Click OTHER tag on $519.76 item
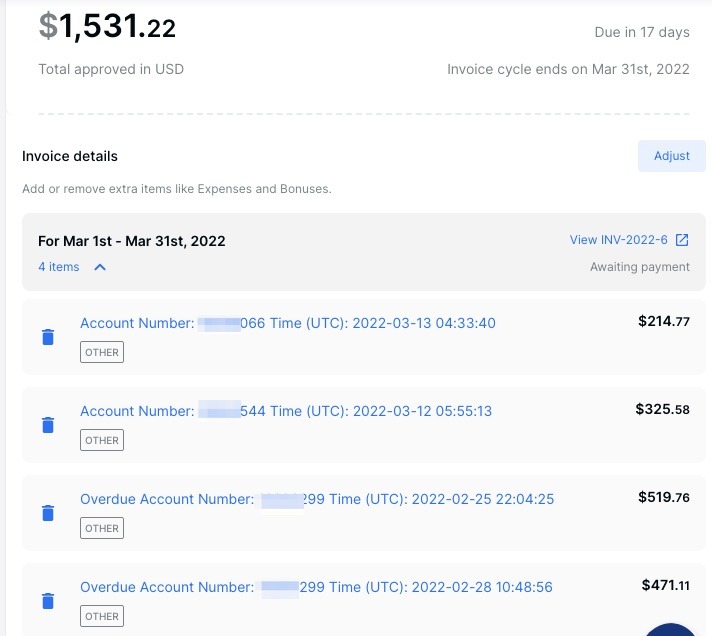Image resolution: width=712 pixels, height=636 pixels. click(x=102, y=528)
